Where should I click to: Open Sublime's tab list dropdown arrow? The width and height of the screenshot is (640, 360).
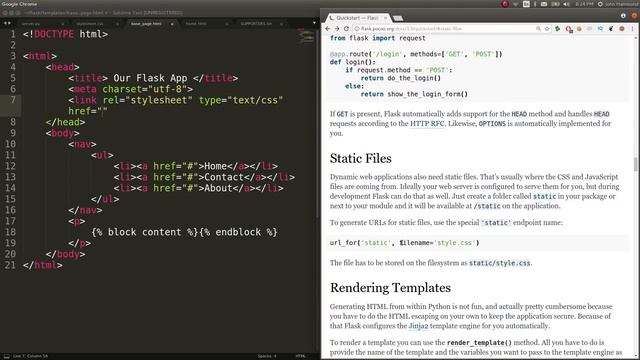(x=314, y=23)
